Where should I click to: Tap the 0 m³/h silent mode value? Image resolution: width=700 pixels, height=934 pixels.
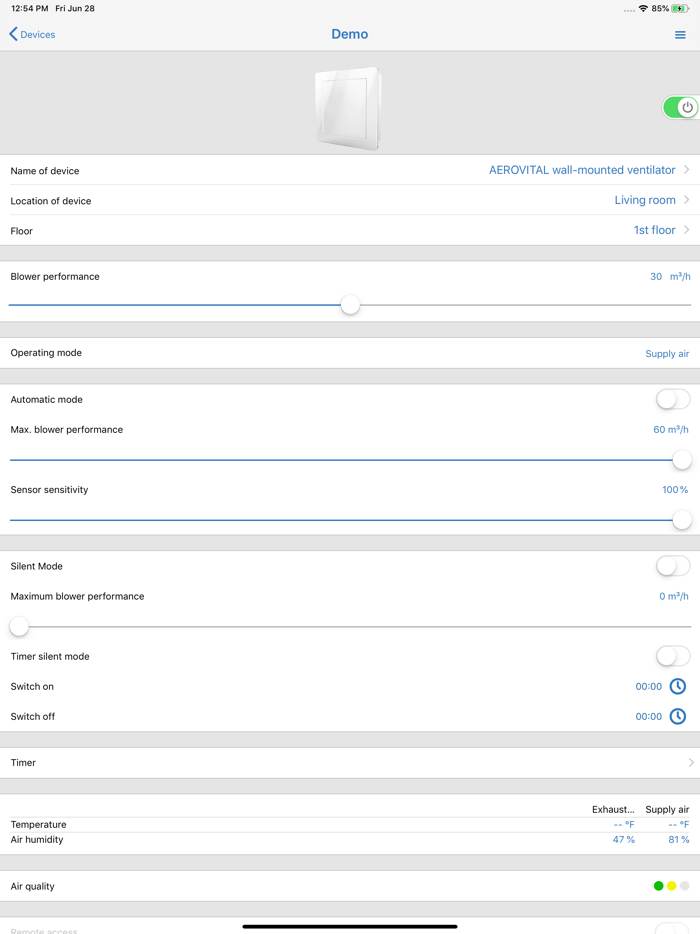[674, 596]
